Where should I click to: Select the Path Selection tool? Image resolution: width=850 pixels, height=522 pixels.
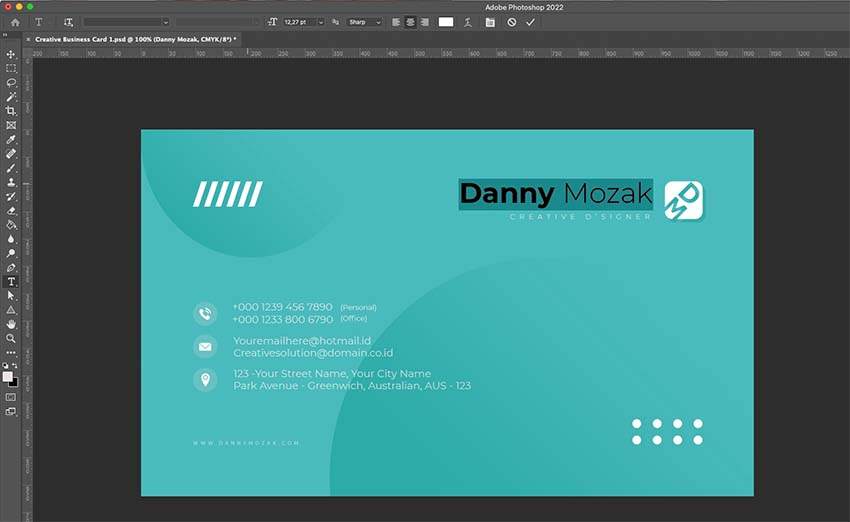pos(11,296)
